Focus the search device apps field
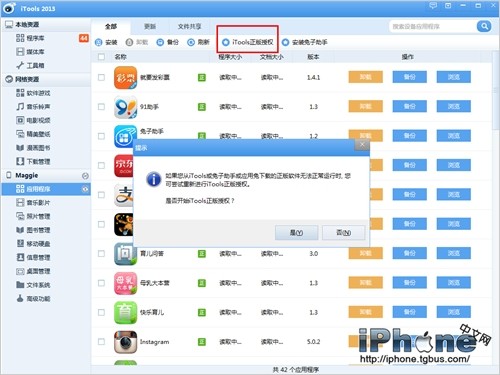 pyautogui.click(x=433, y=26)
